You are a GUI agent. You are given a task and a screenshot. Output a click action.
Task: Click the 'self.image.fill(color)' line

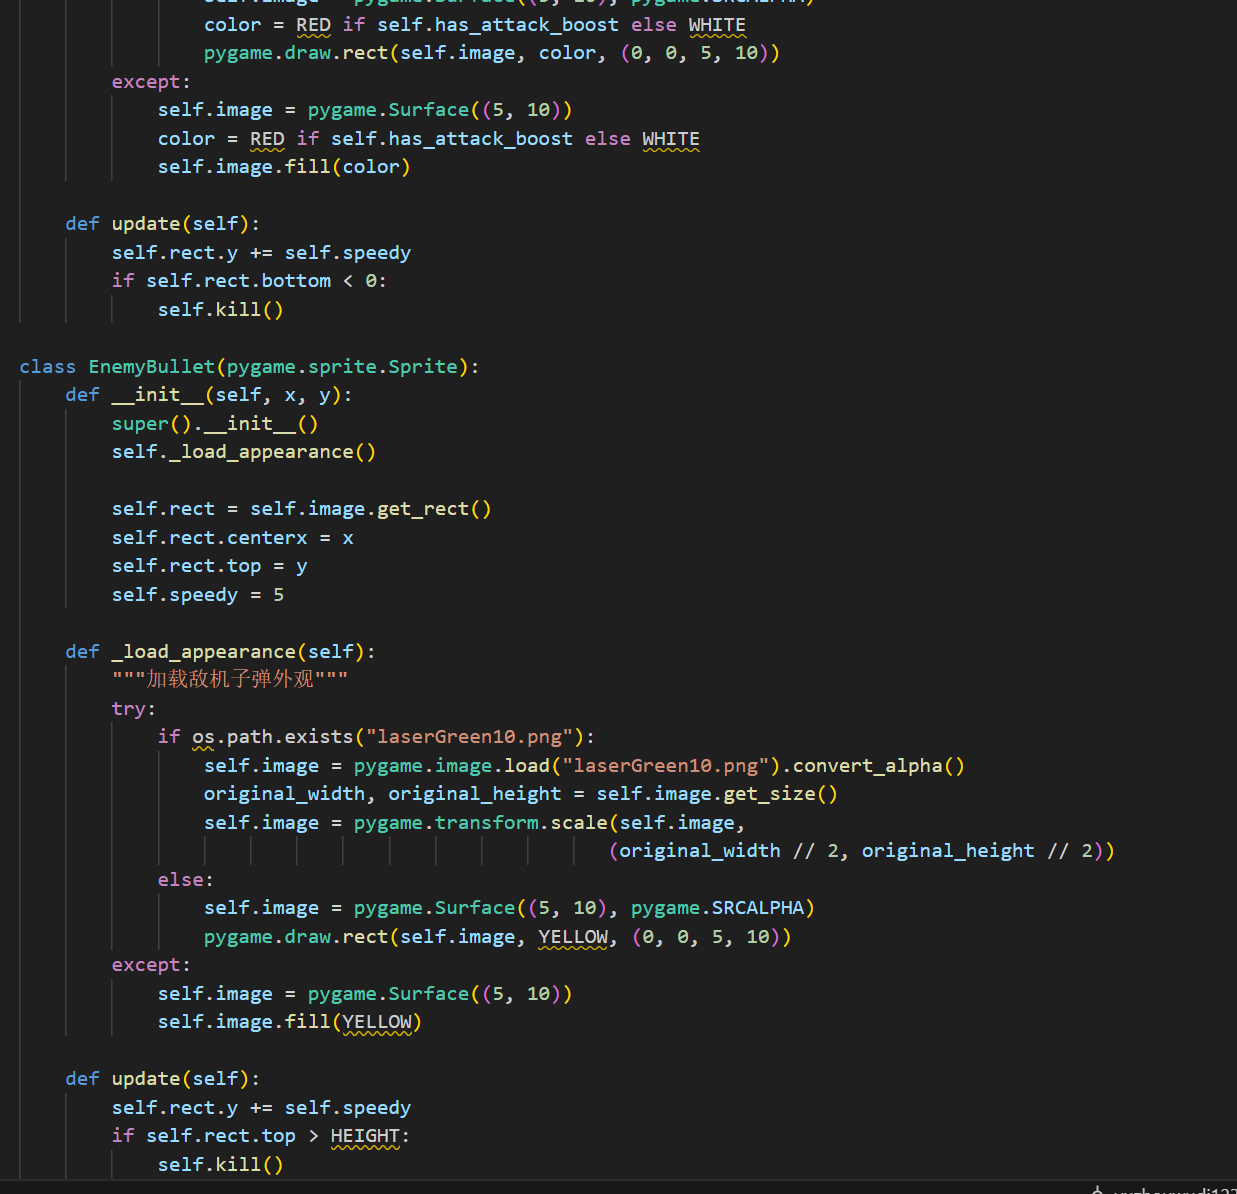[284, 167]
